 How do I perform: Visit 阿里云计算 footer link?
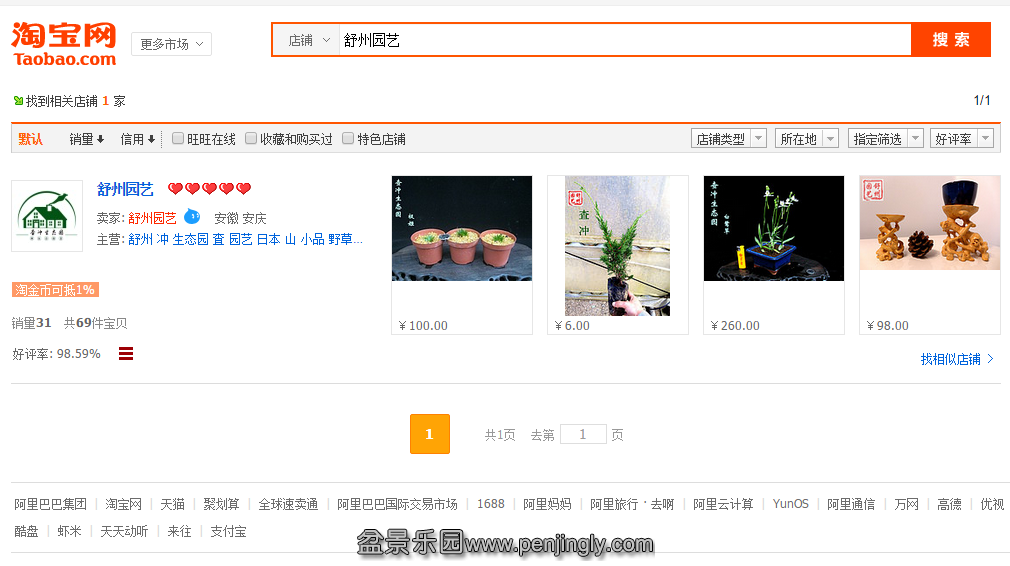click(723, 504)
